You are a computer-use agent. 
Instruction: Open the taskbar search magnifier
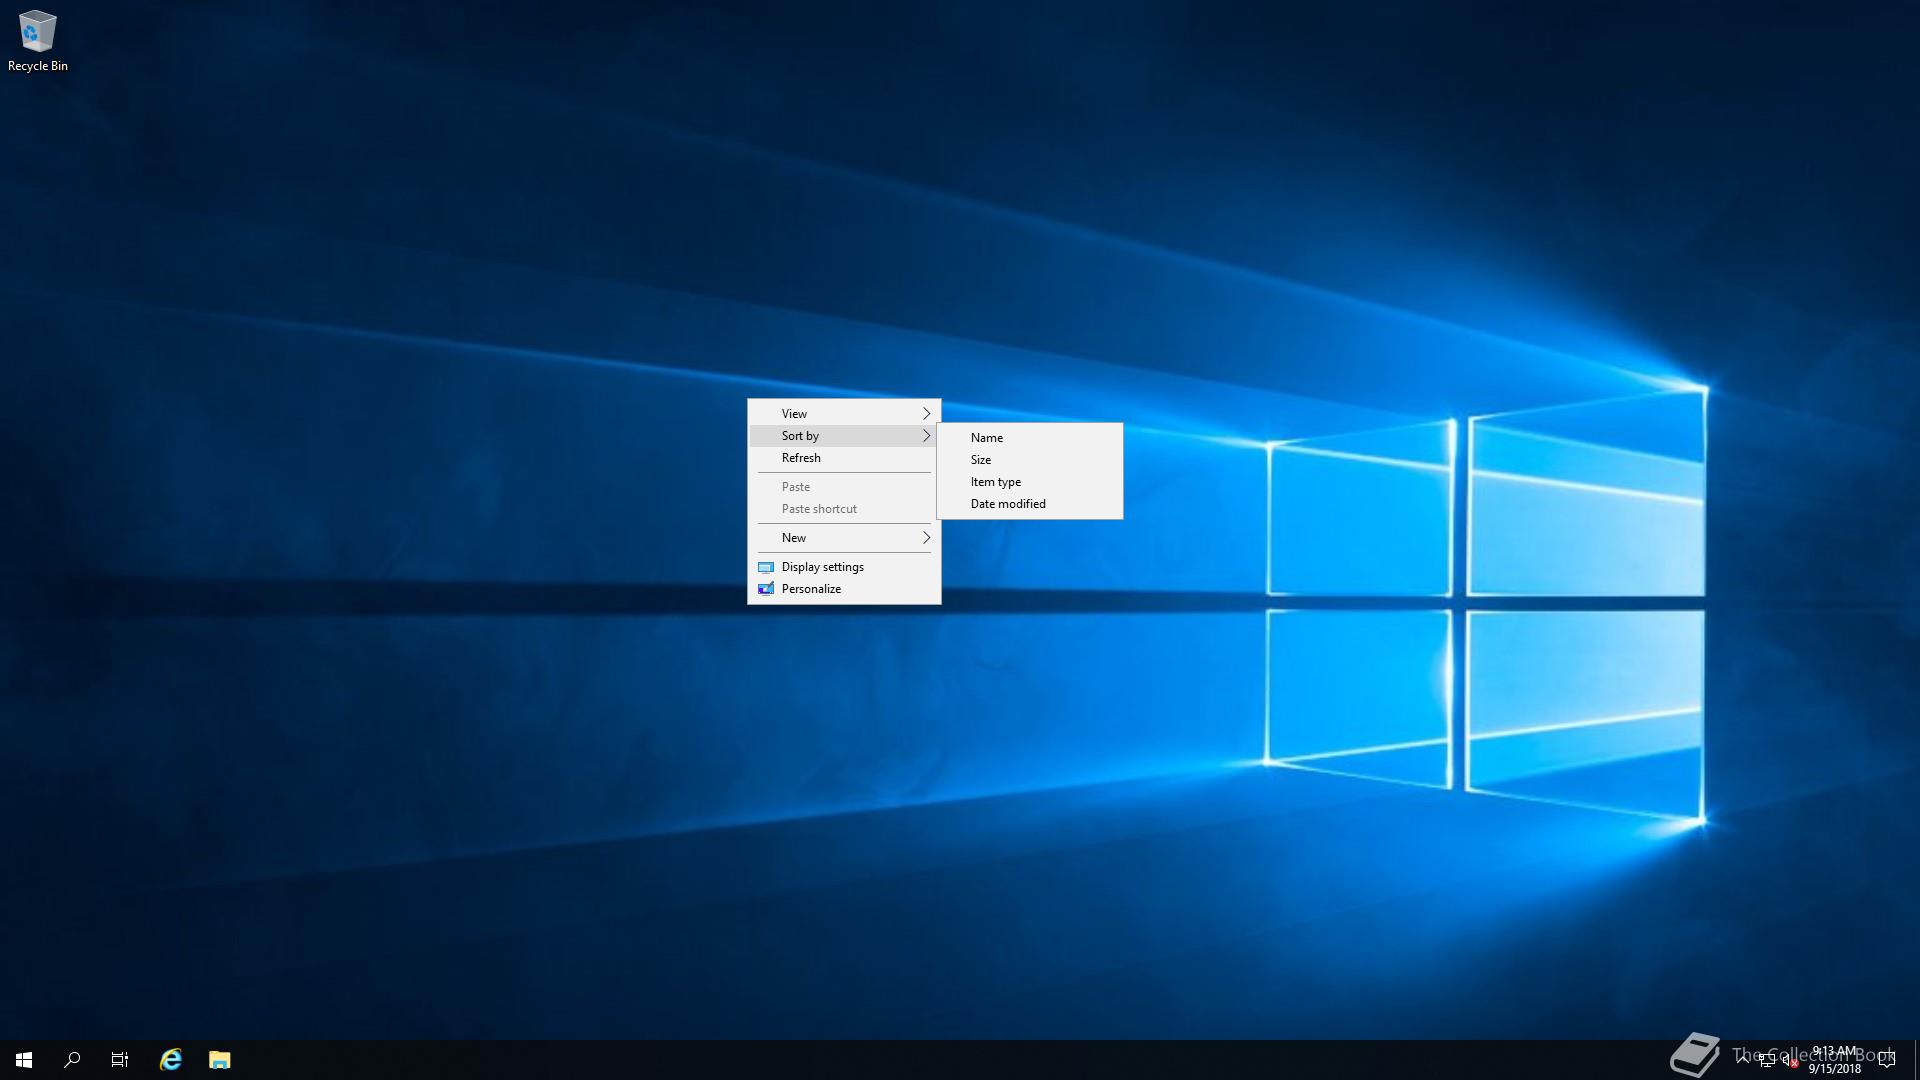(72, 1060)
